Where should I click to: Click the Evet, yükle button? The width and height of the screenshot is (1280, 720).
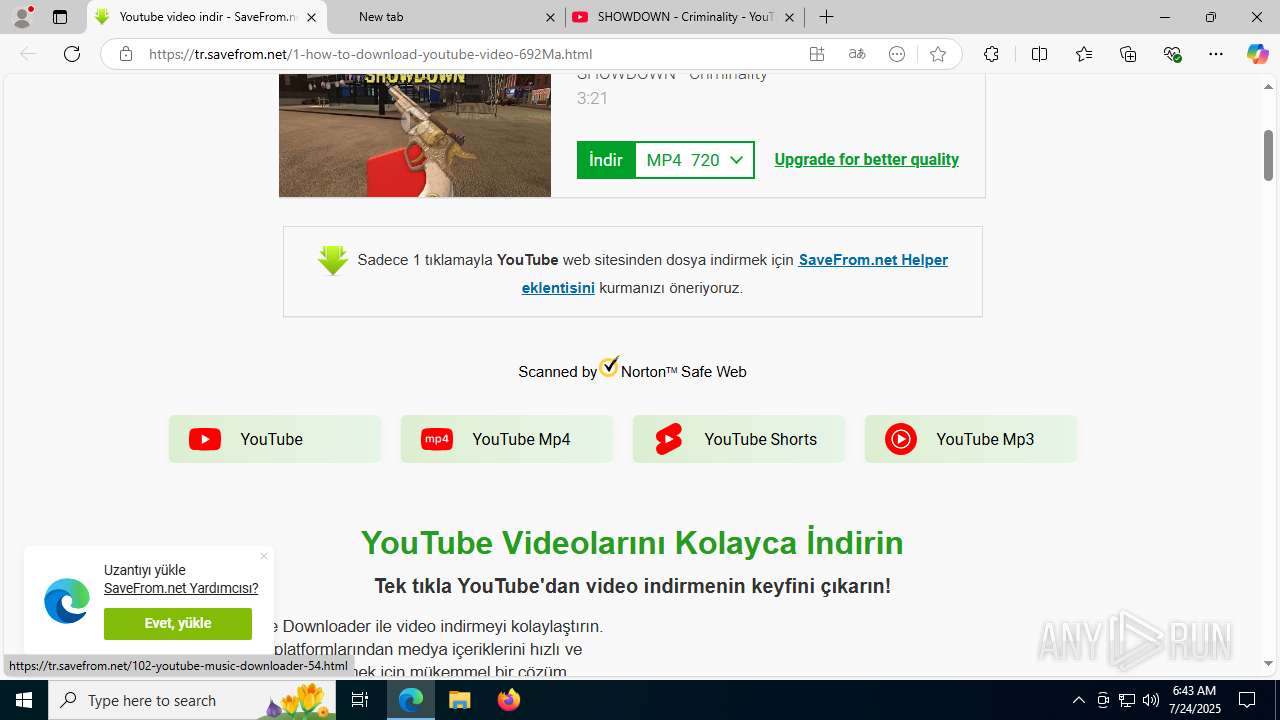178,623
